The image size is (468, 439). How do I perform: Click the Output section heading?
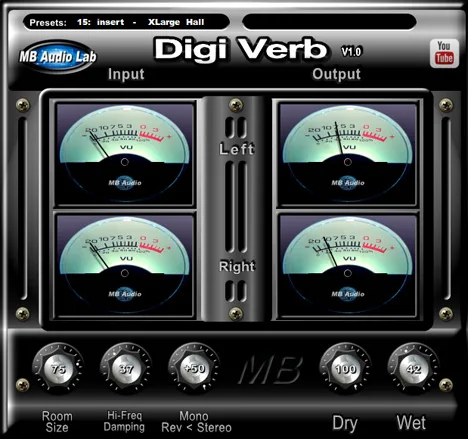[x=336, y=74]
